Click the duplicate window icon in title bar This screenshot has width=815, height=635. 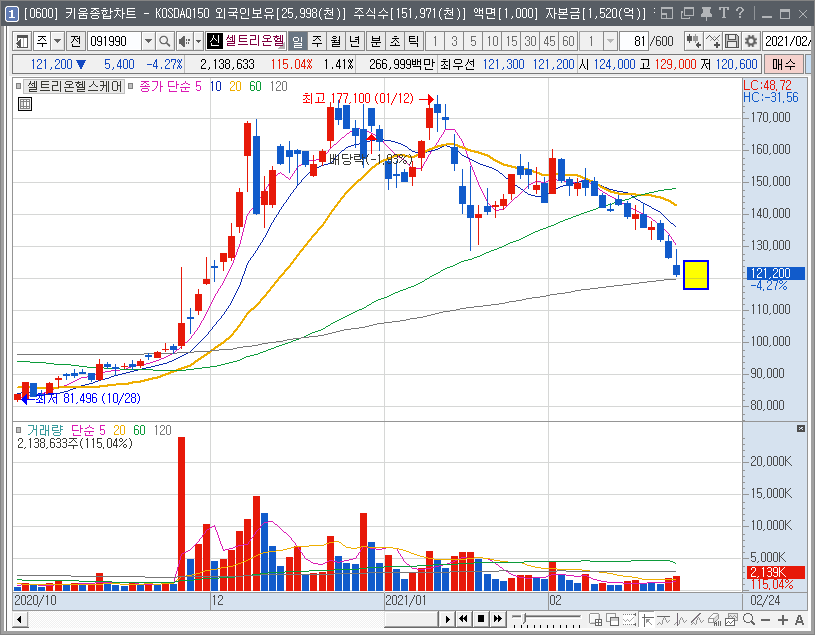(x=687, y=13)
